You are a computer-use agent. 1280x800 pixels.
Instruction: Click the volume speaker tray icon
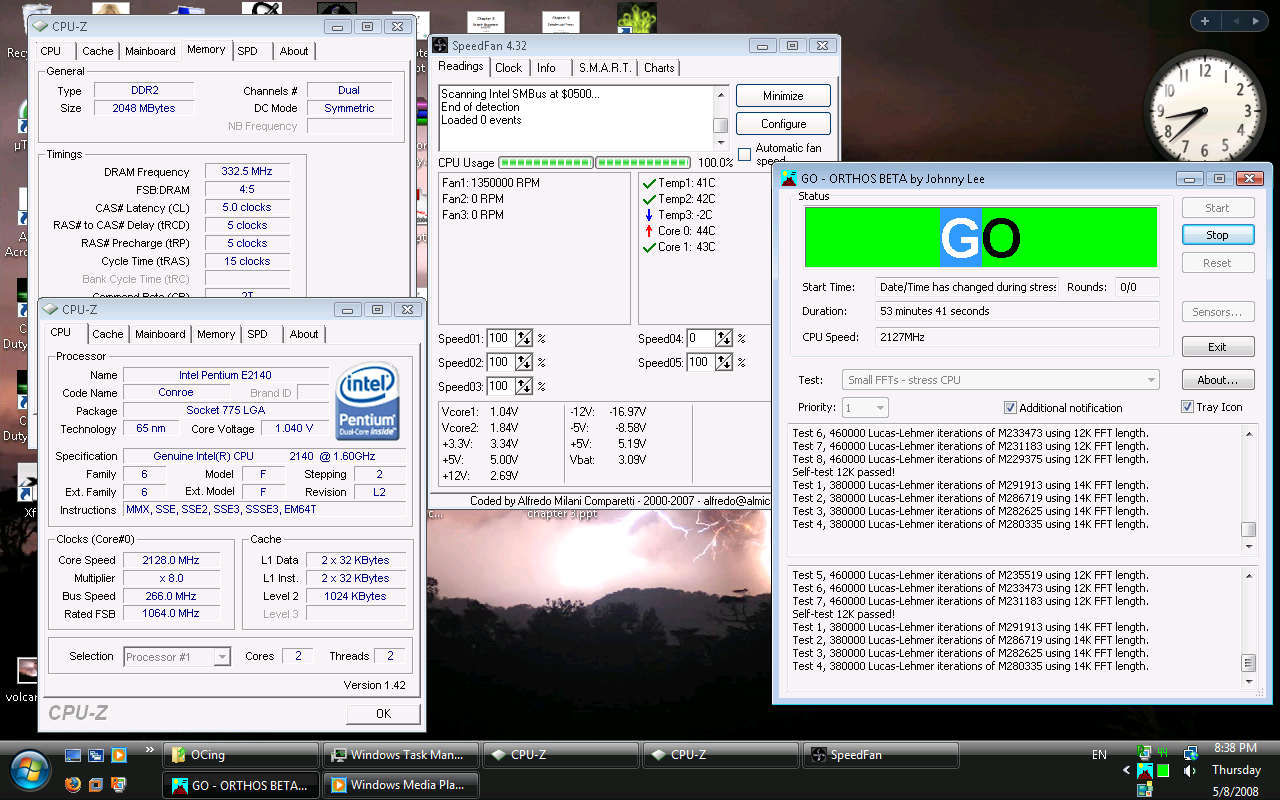point(1190,771)
